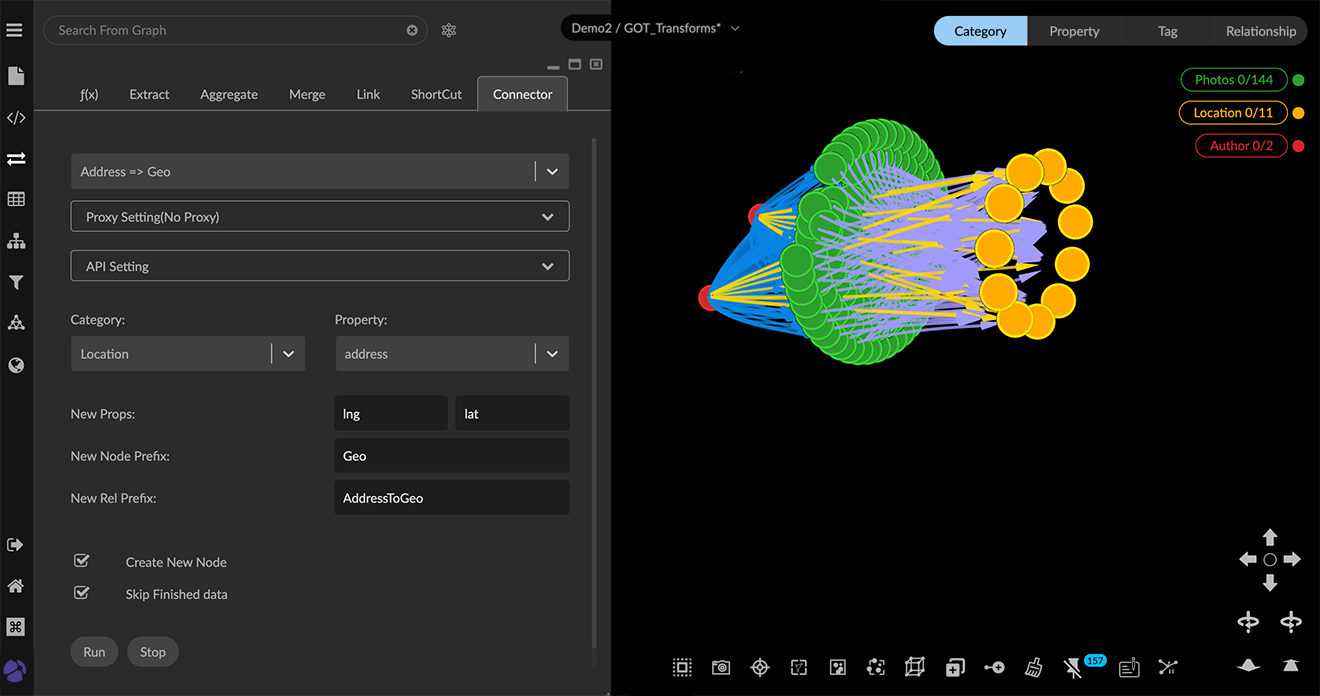This screenshot has height=696, width=1320.
Task: Toggle the Create New Node checkbox
Action: [82, 561]
